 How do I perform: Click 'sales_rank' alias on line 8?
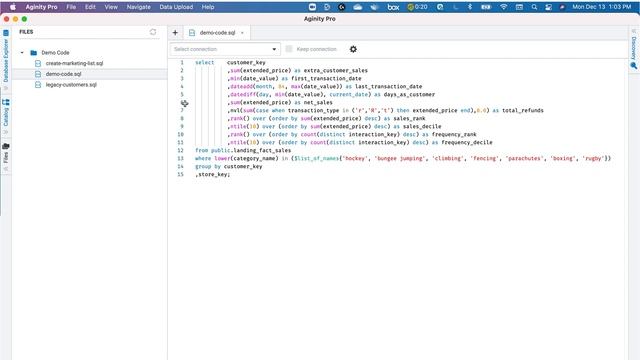[x=409, y=118]
